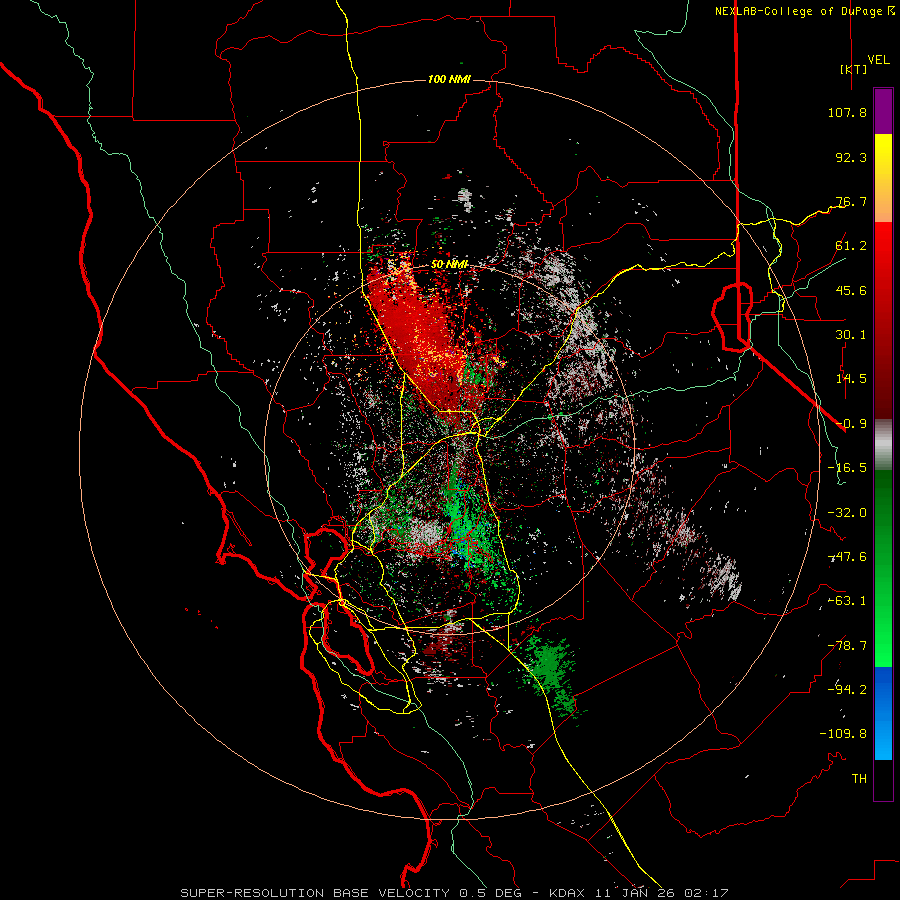Click the 14.5 velocity scale value
Screen dimensions: 900x900
coord(851,379)
